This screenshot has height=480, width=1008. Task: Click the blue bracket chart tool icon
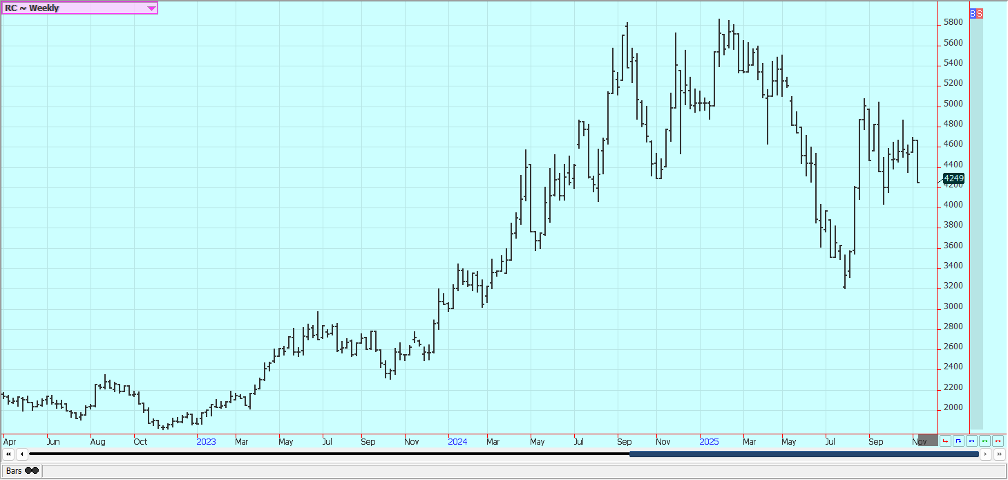[958, 440]
